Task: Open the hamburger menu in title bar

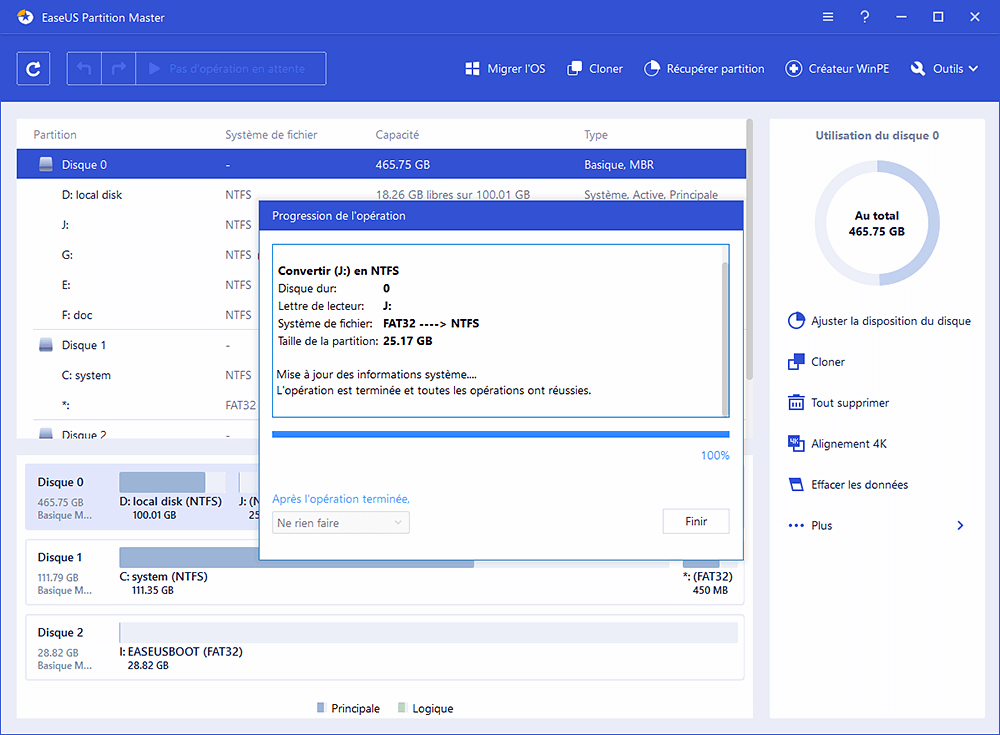Action: [828, 17]
